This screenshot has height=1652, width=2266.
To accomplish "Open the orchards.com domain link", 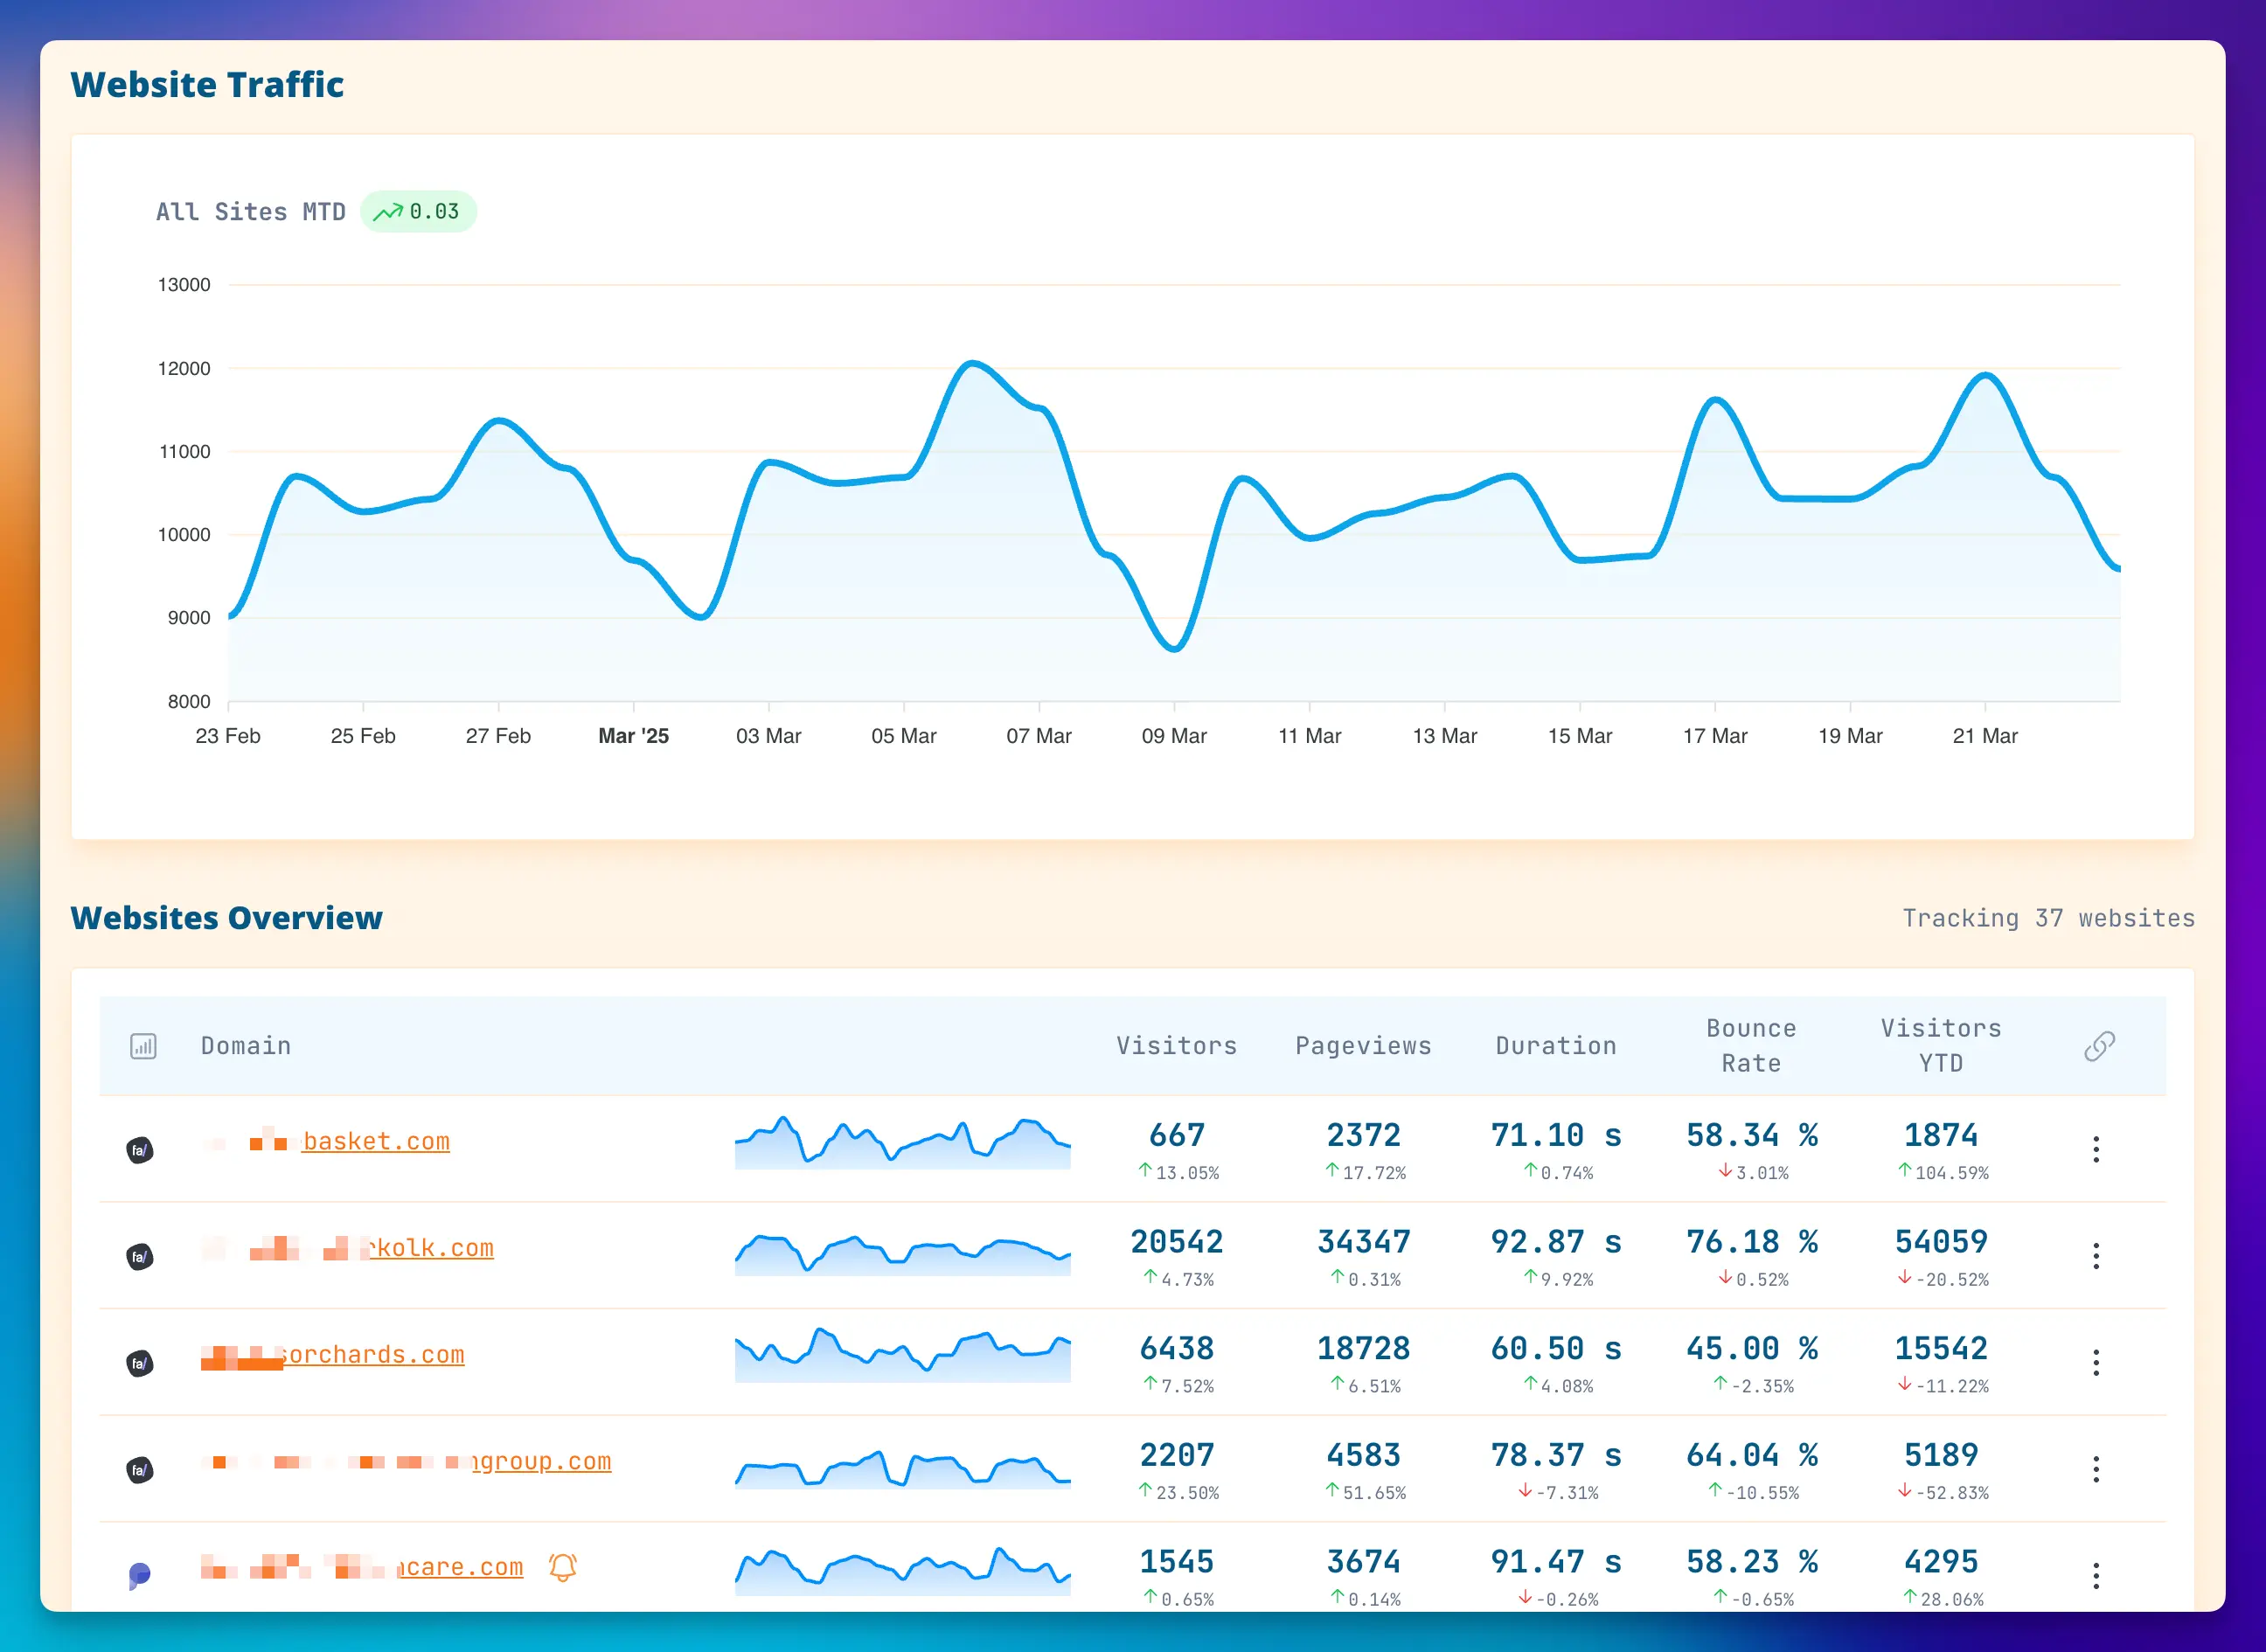I will tap(374, 1354).
